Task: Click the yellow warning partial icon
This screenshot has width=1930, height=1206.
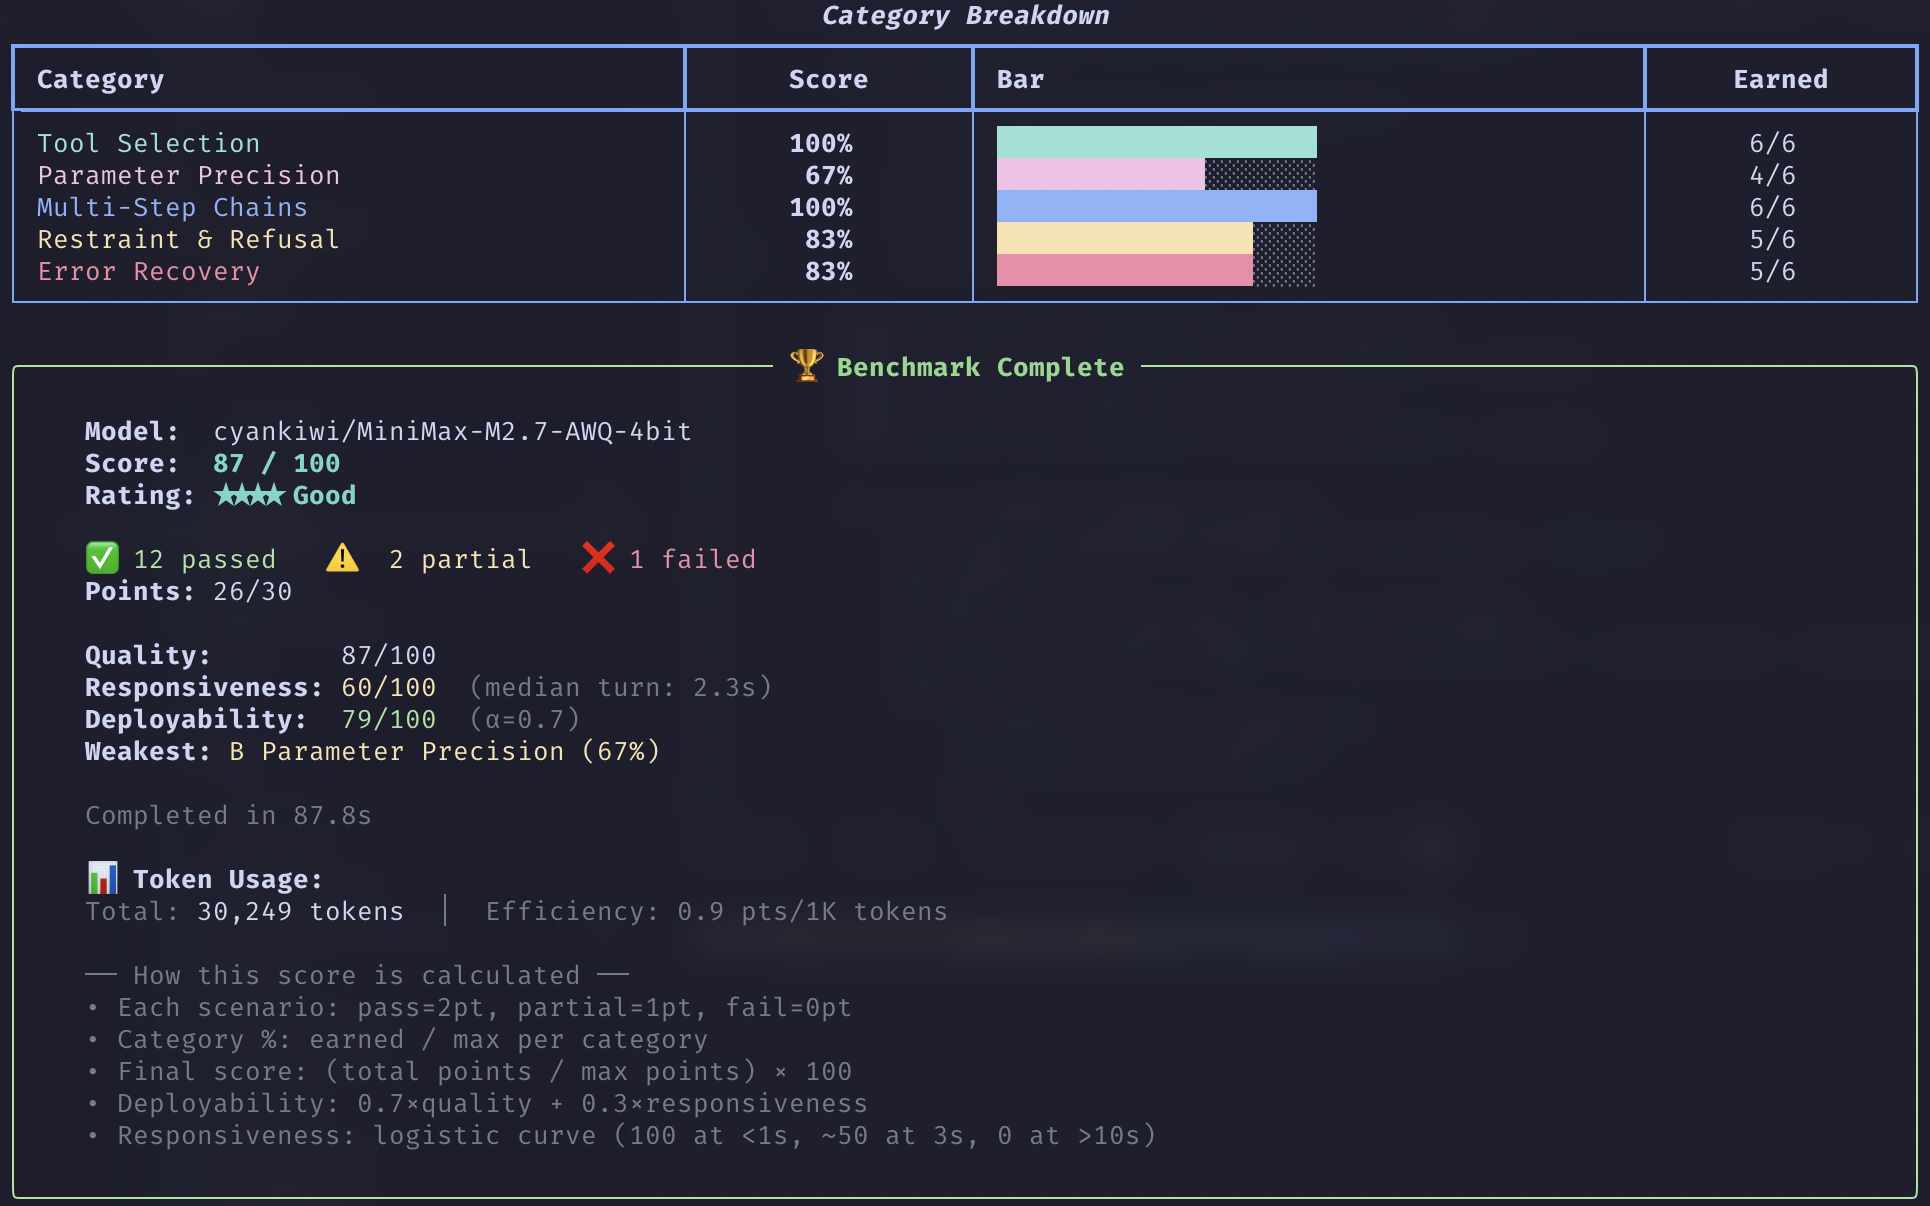Action: point(342,558)
